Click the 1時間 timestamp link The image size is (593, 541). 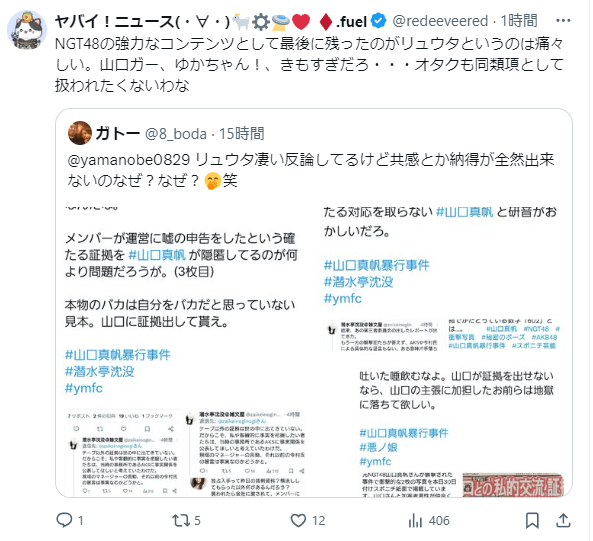pyautogui.click(x=519, y=21)
